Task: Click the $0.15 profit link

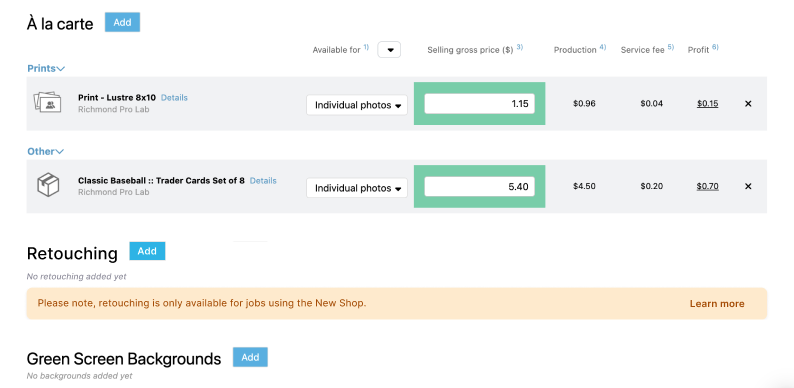Action: click(707, 104)
